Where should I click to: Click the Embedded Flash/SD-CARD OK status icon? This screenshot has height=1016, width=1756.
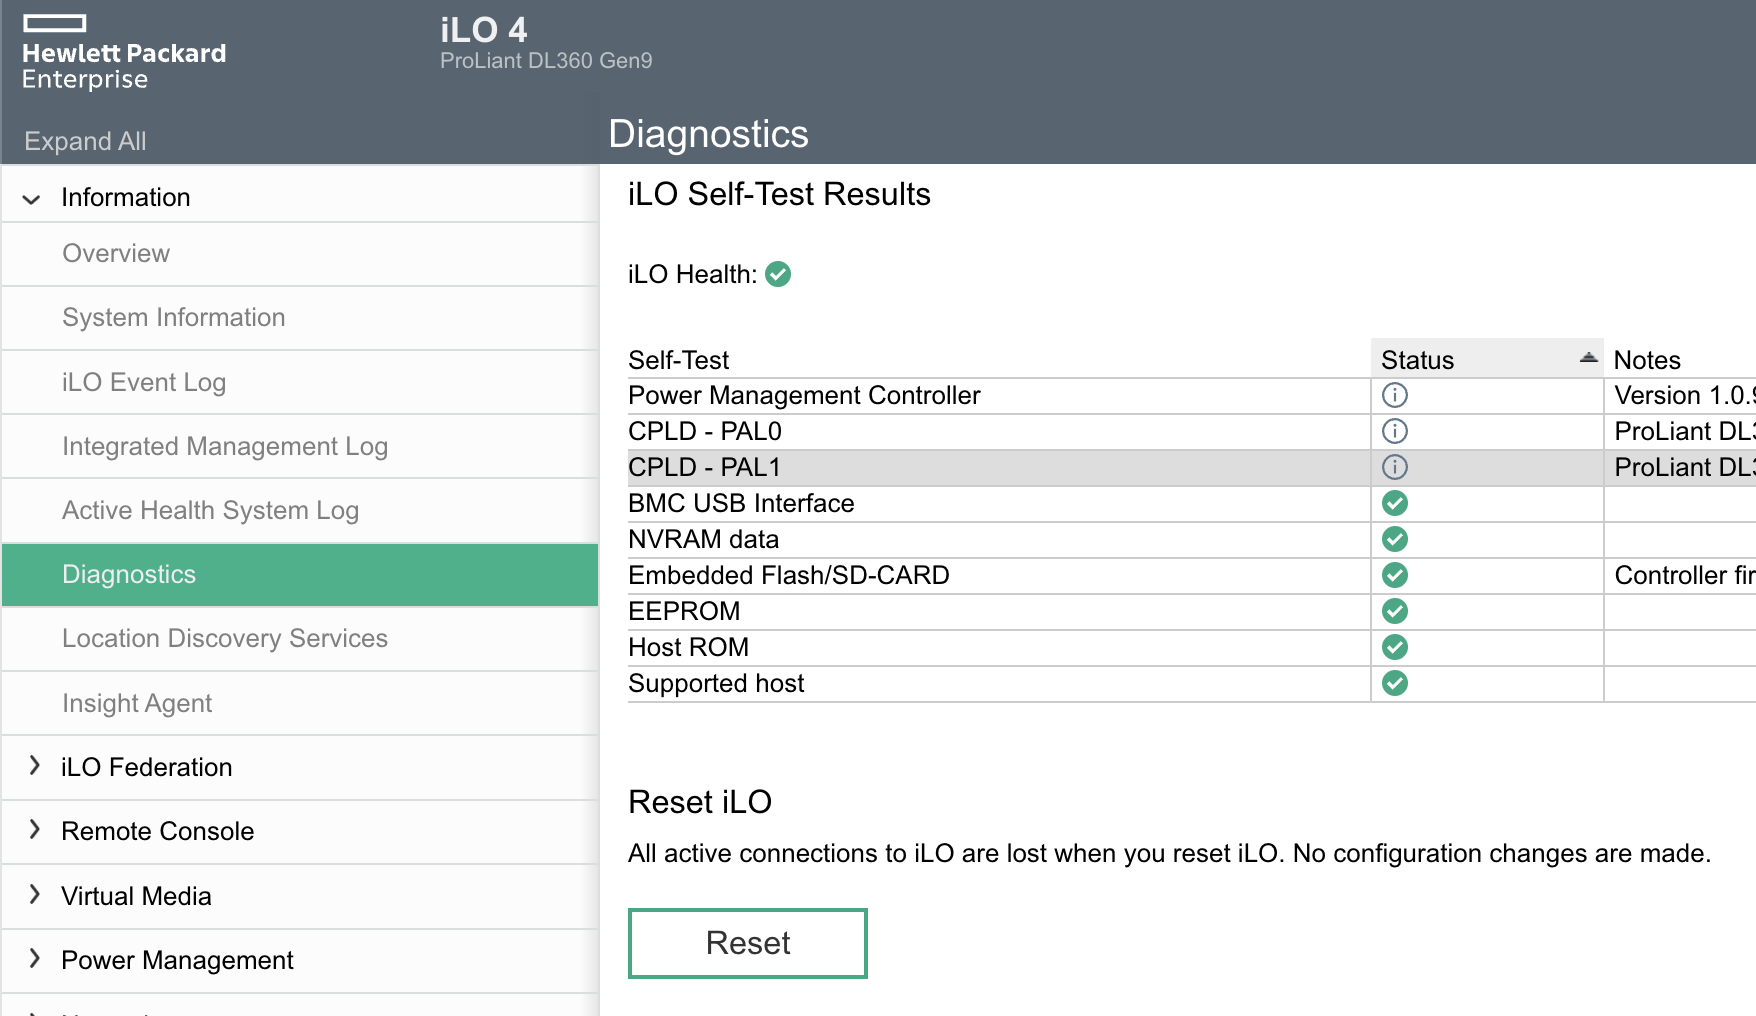[x=1395, y=575]
